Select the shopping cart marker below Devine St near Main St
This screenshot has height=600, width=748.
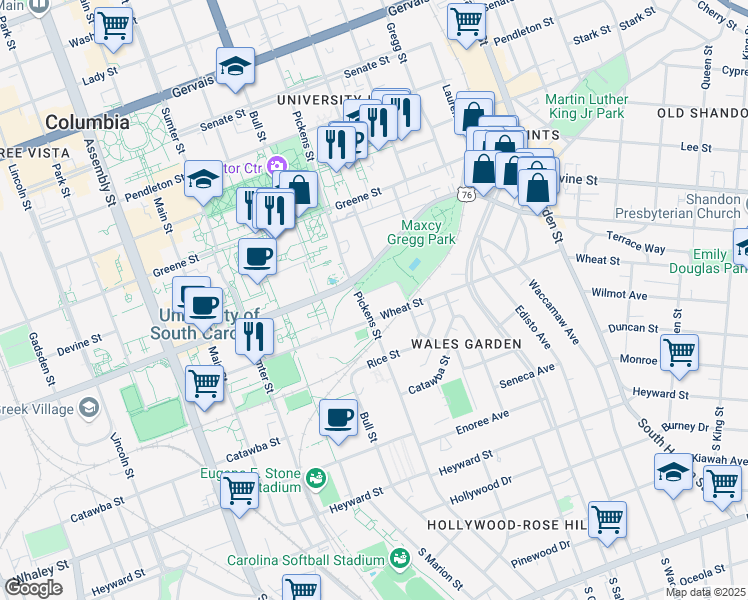click(x=205, y=384)
